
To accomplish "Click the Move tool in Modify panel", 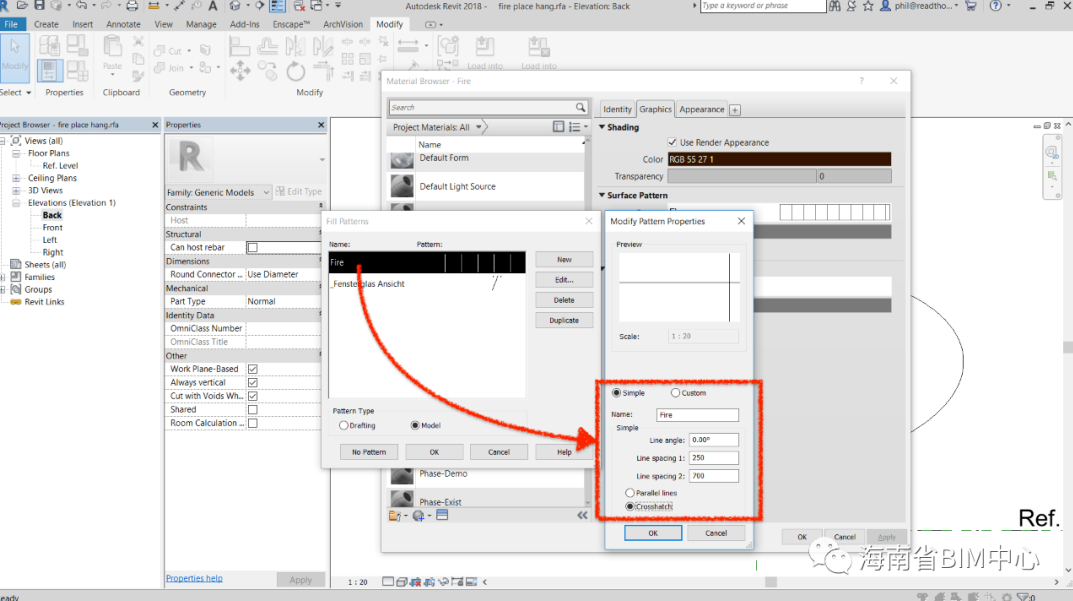I will coord(240,71).
